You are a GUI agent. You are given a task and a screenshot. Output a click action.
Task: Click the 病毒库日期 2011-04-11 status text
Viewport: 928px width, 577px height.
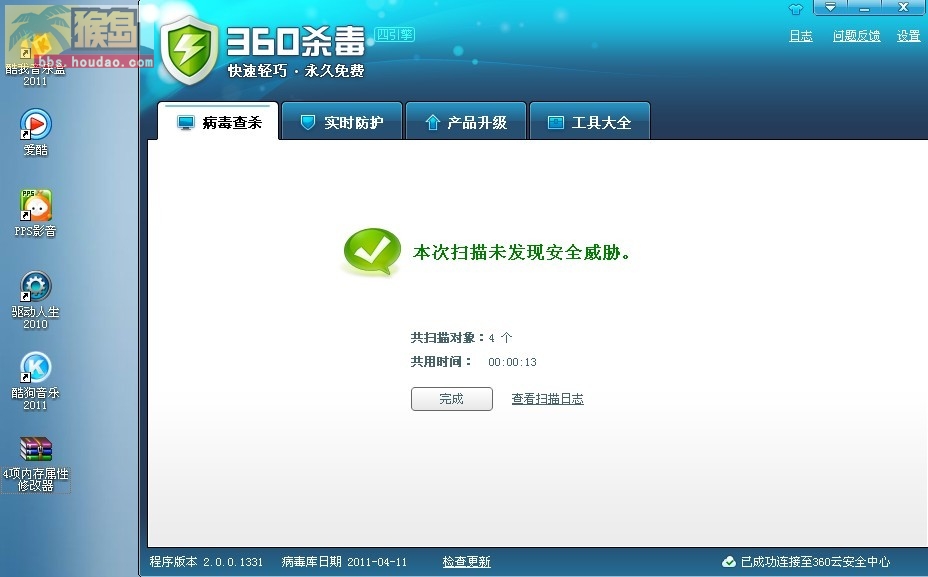click(344, 562)
